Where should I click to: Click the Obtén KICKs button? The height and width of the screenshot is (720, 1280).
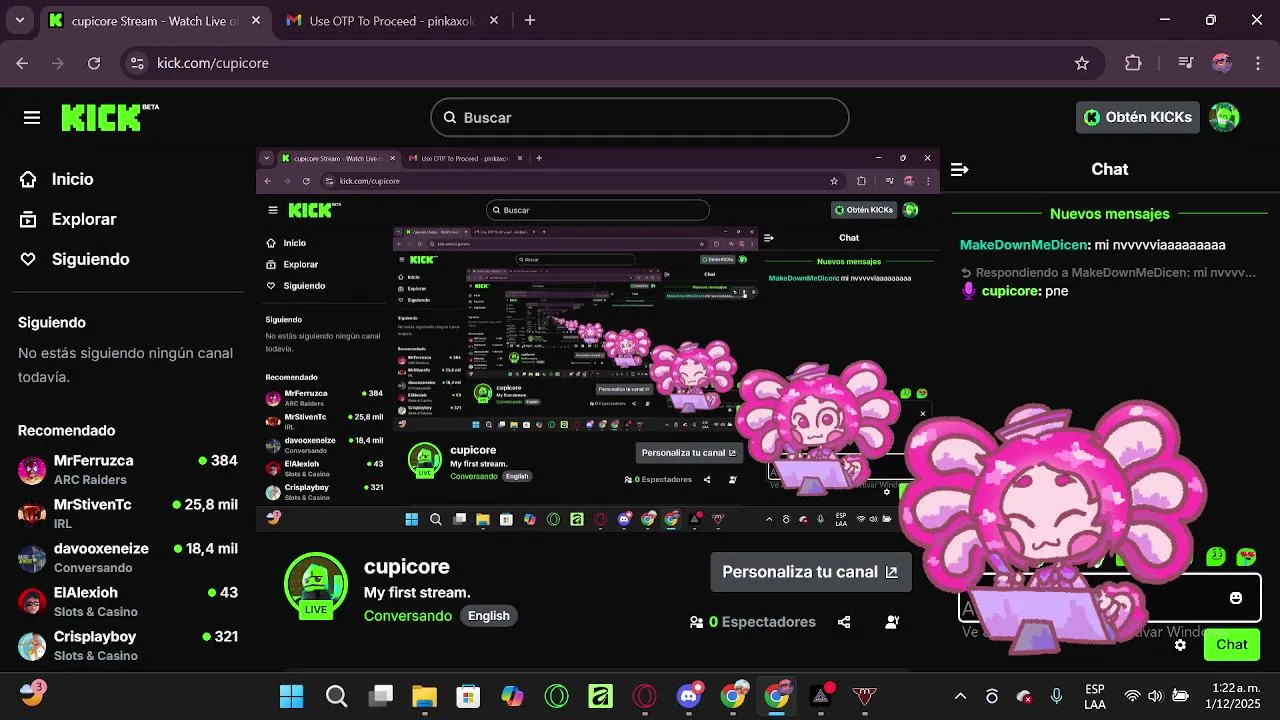click(1138, 117)
